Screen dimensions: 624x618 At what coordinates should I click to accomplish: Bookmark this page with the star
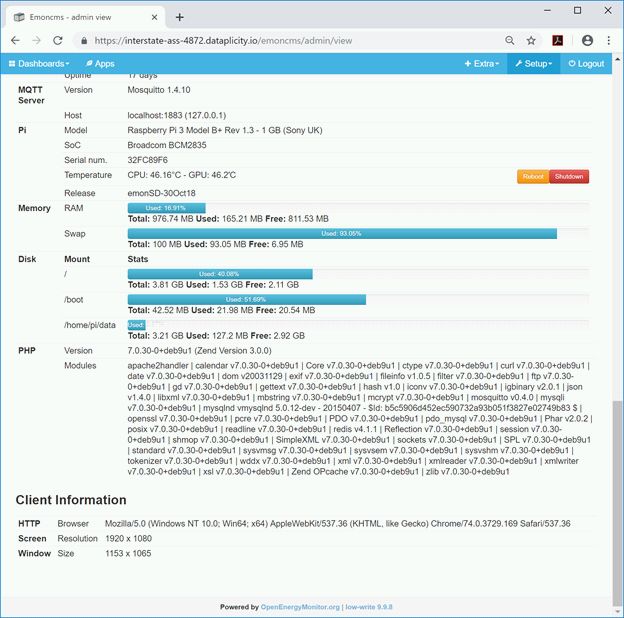click(531, 41)
